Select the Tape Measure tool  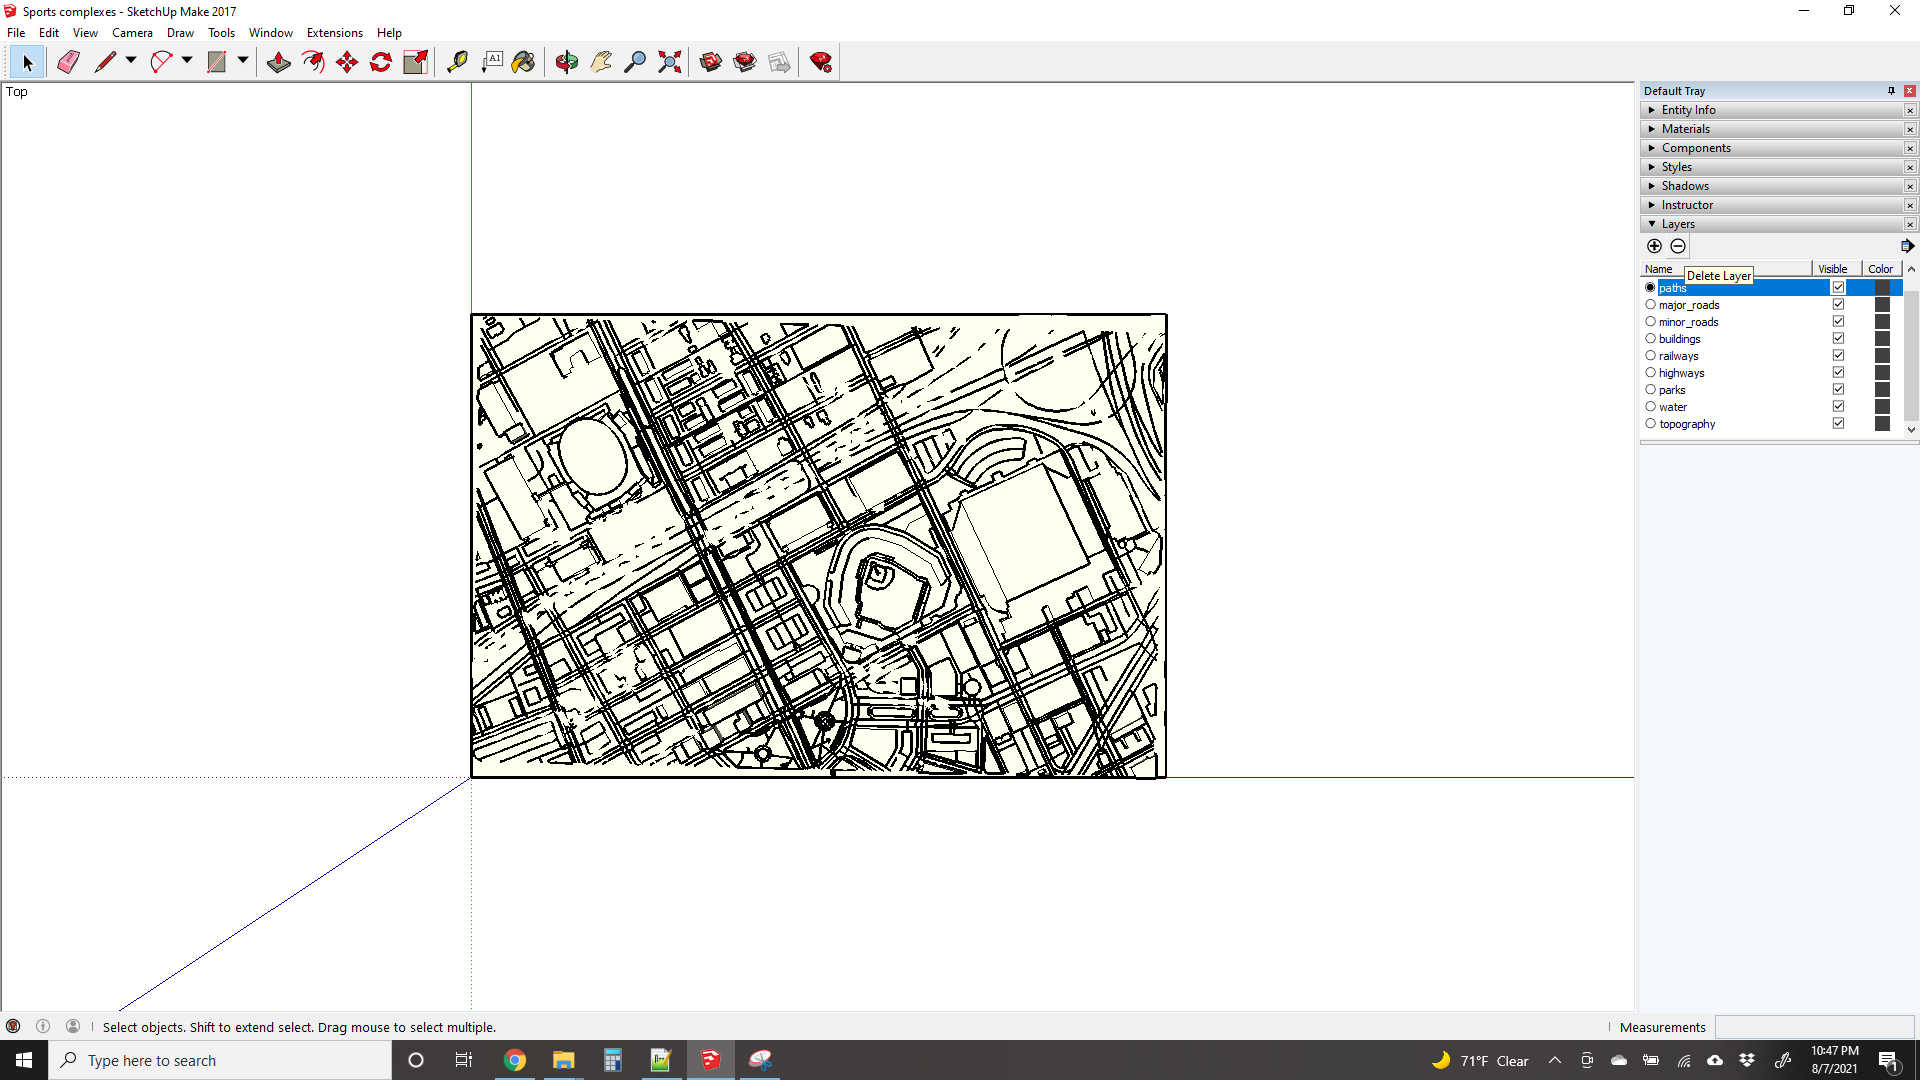tap(457, 62)
